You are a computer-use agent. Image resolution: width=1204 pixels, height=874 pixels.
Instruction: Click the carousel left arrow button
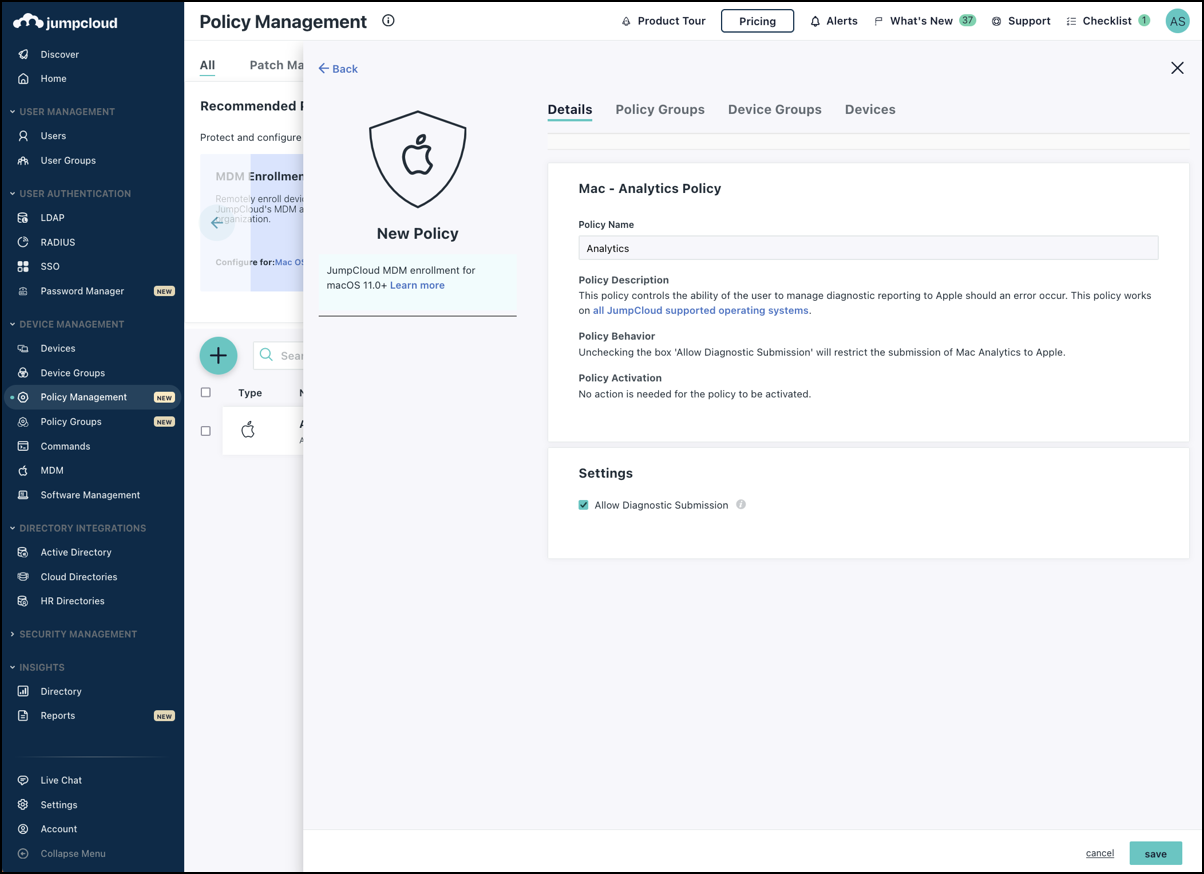click(217, 222)
